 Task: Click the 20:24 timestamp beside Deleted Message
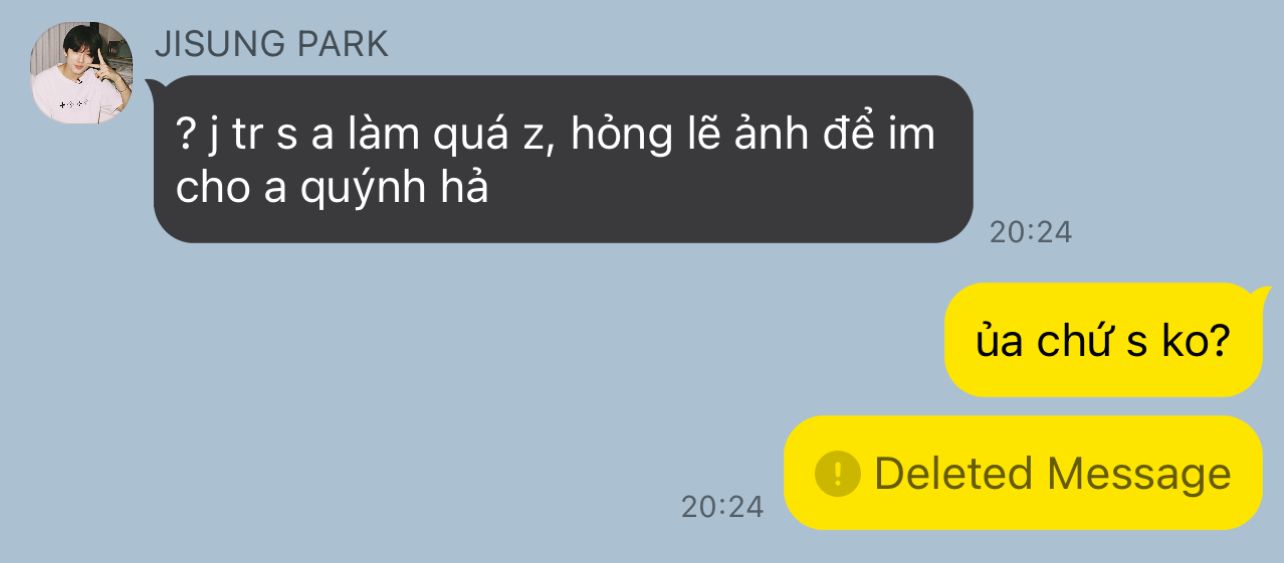(722, 507)
